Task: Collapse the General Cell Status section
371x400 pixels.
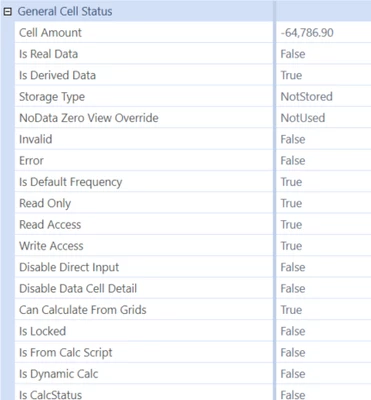Action: 8,12
